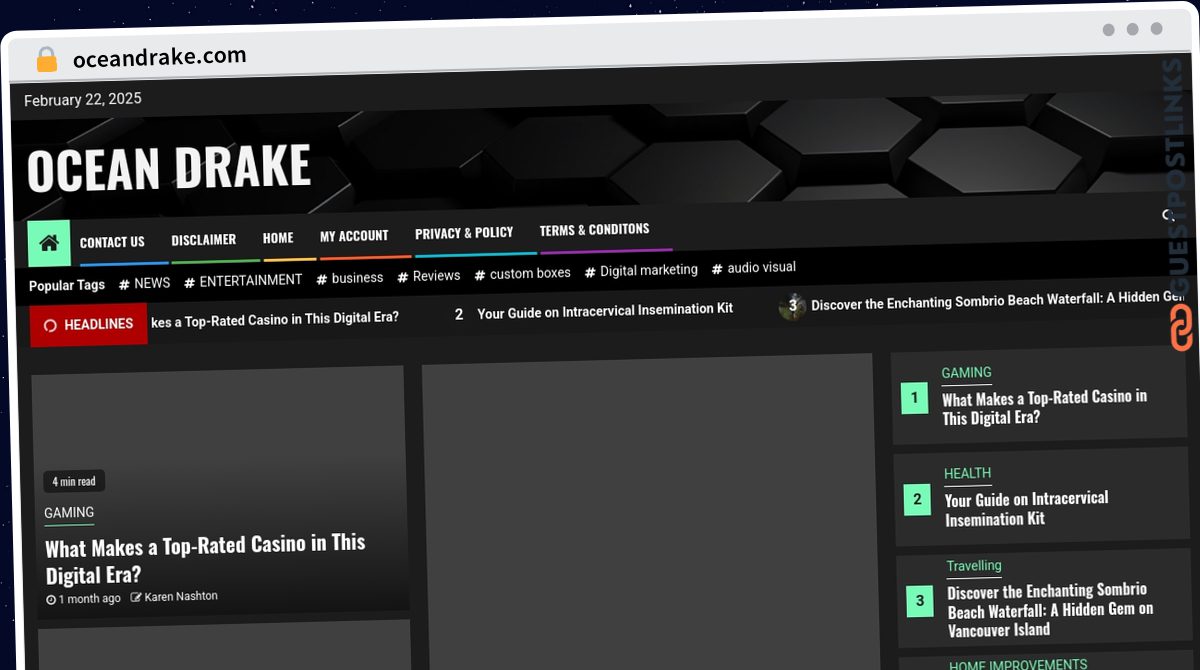Click the padlock icon beside the URL
This screenshot has height=670, width=1200.
tap(46, 60)
